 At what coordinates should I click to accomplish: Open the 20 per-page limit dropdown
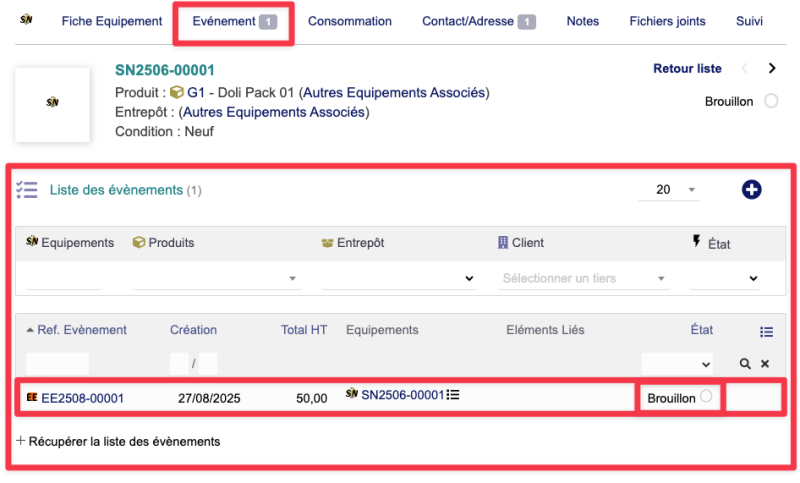(675, 190)
